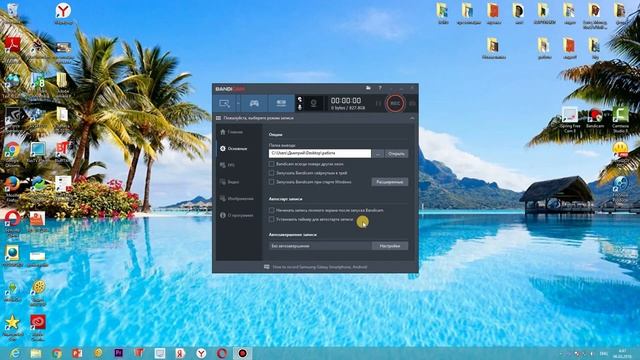Open the Image tab in sidebar

click(x=238, y=199)
